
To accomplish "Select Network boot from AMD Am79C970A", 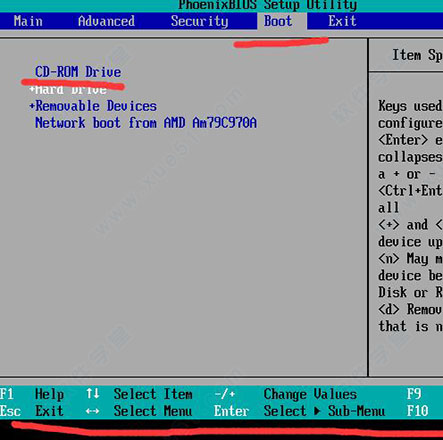I will pyautogui.click(x=146, y=123).
